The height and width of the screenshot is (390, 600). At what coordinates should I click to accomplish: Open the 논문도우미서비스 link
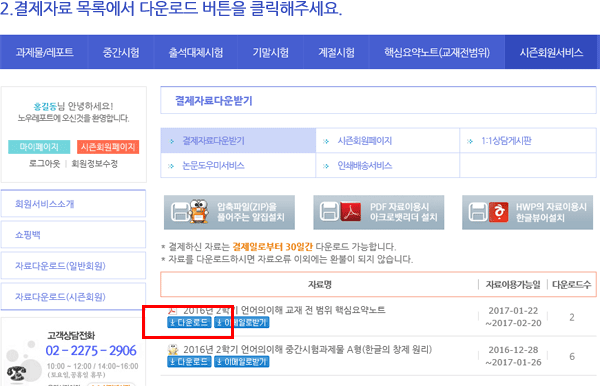pyautogui.click(x=238, y=166)
